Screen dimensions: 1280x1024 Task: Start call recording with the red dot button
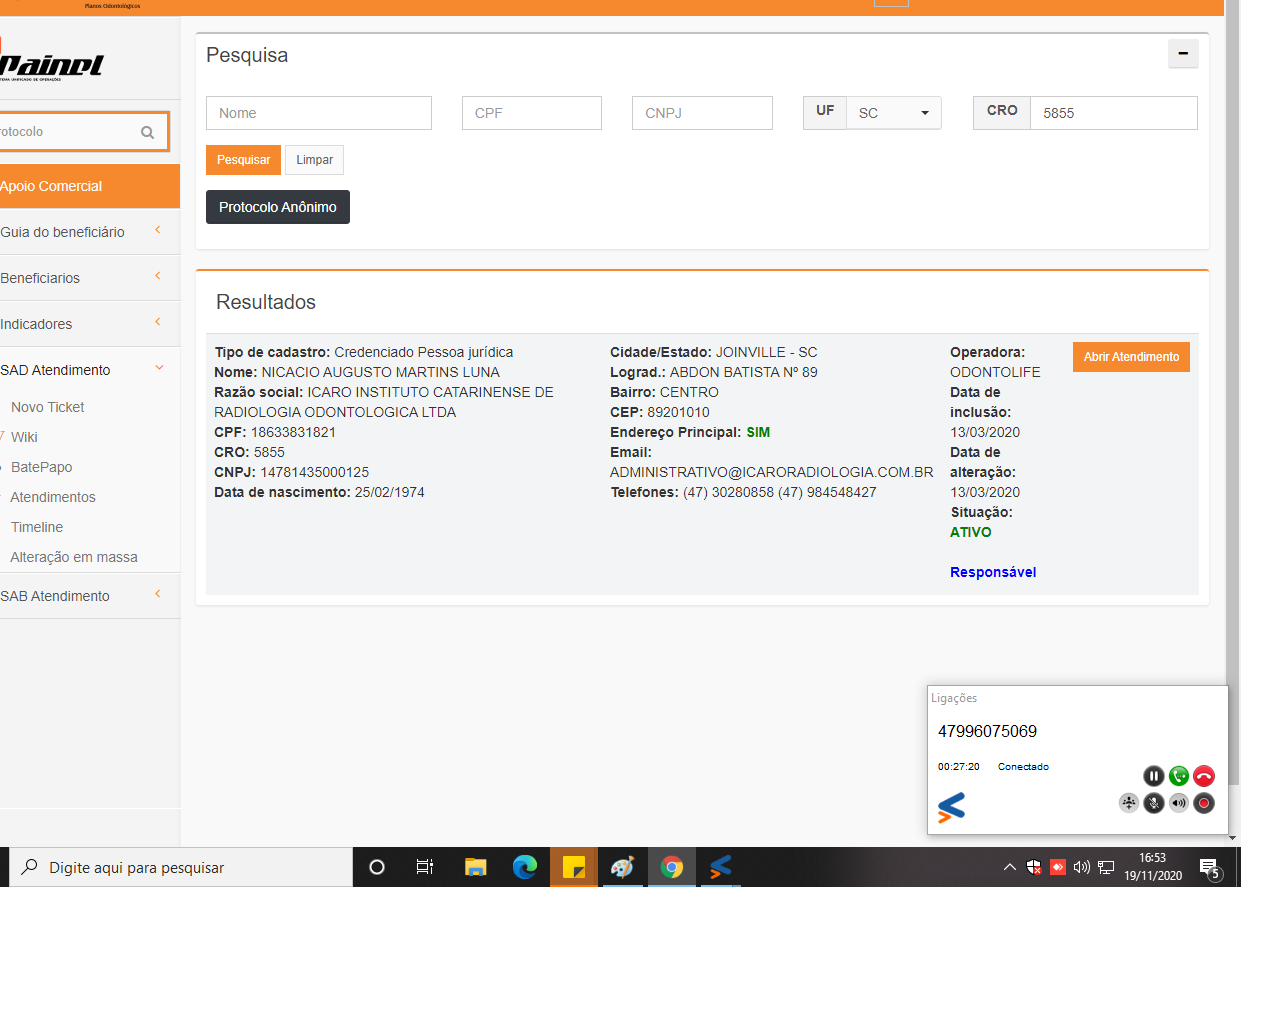click(x=1204, y=803)
